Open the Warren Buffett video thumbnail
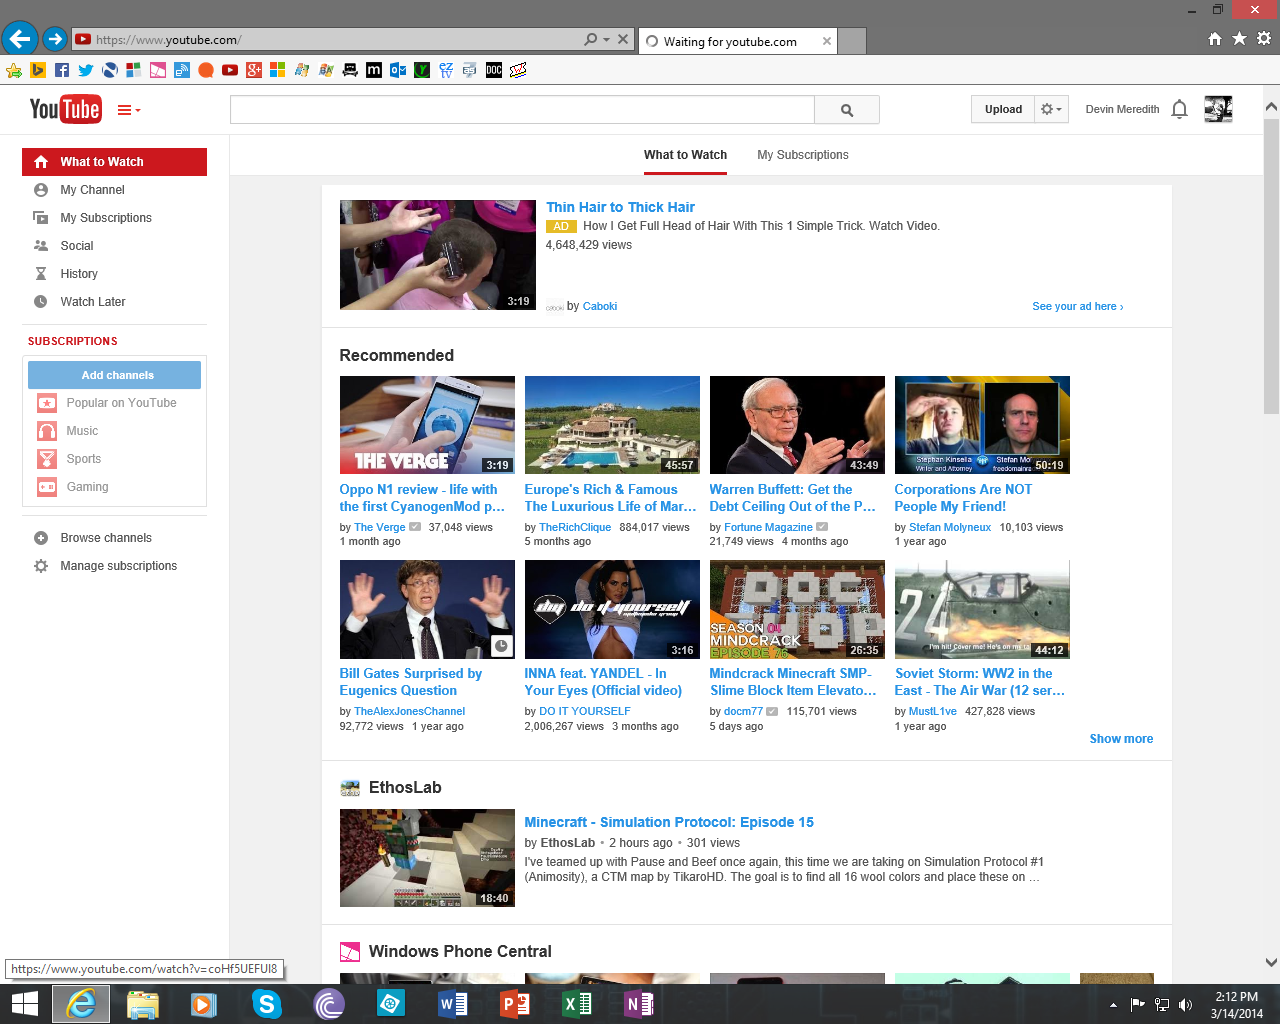1280x1024 pixels. click(x=797, y=425)
